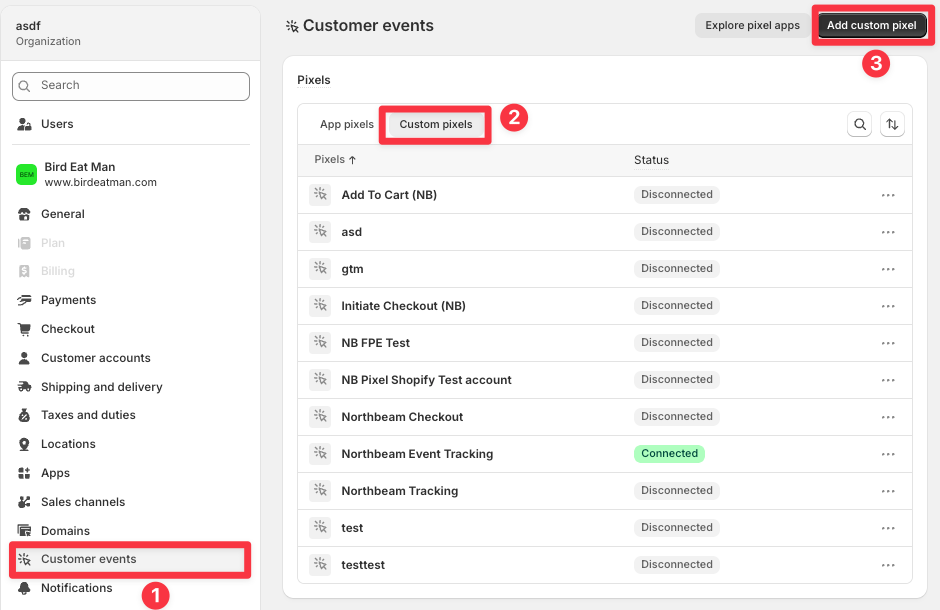Click the pixel icon beside NB FPE Test
940x610 pixels.
click(x=320, y=343)
